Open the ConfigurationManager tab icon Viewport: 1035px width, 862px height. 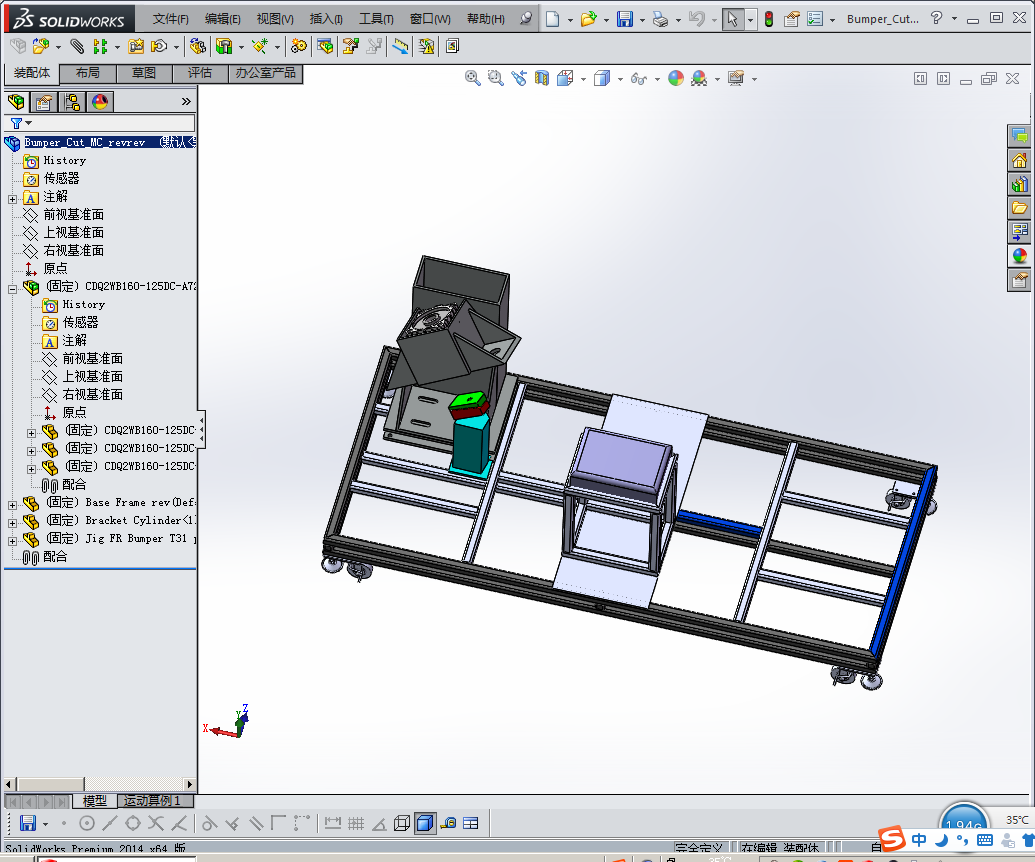click(72, 102)
